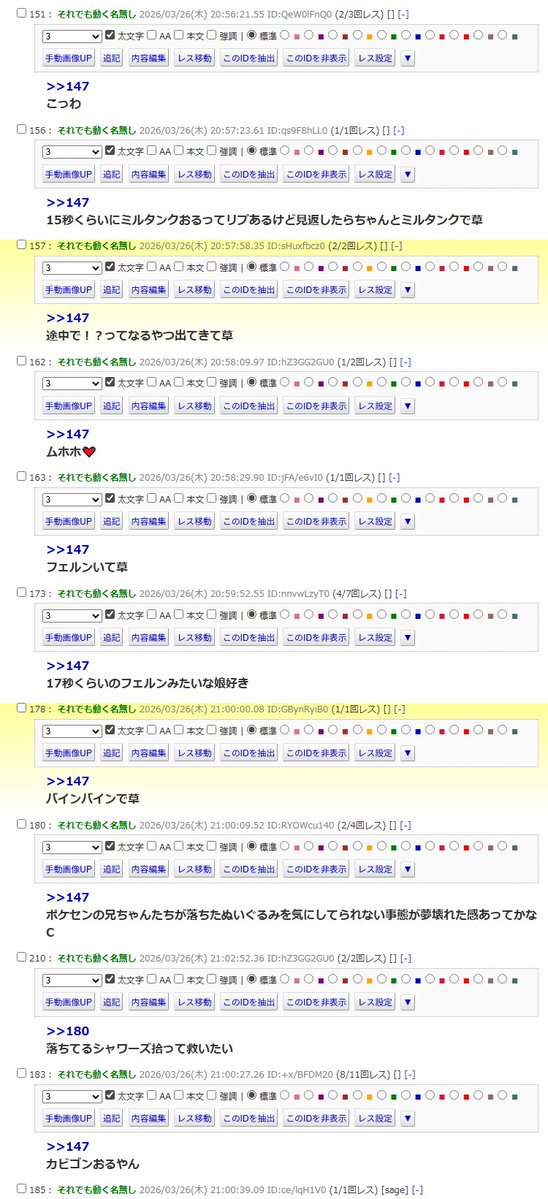
Task: Choose the orange color radio on post 157
Action: [357, 266]
